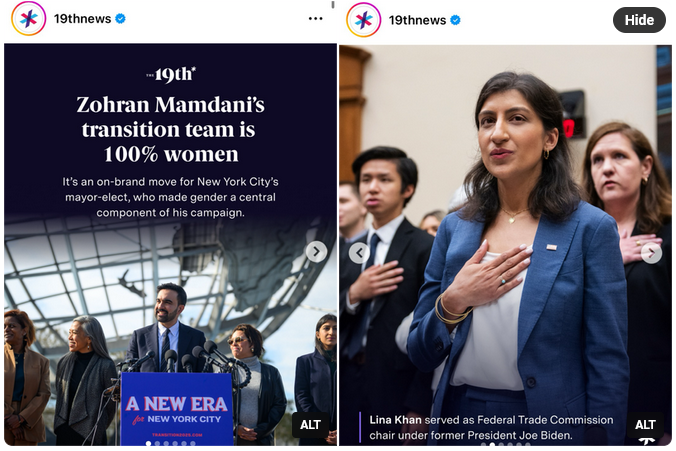
Task: Advance the Lina Khan photo with the next arrow
Action: point(651,253)
